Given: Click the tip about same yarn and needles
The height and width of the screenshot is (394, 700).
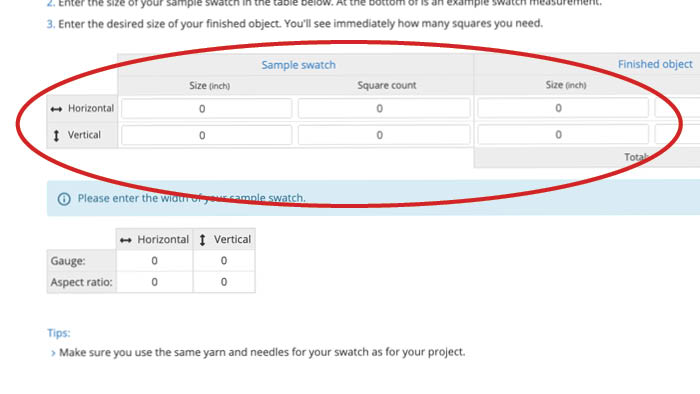Looking at the screenshot, I should coord(262,352).
